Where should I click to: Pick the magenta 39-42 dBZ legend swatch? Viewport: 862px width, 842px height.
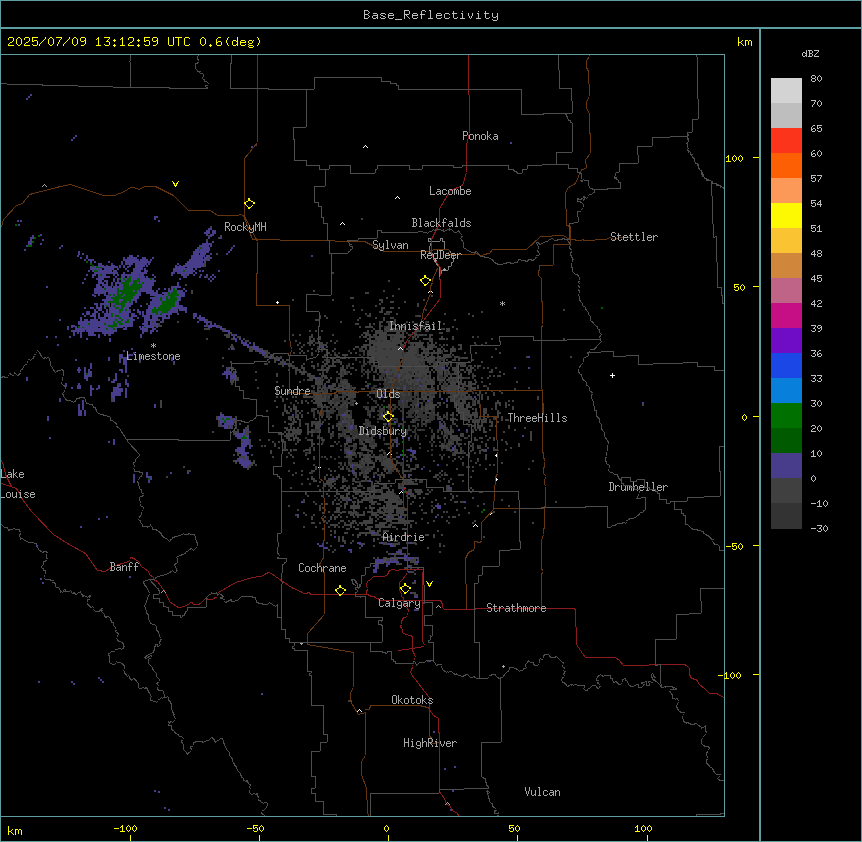(786, 315)
